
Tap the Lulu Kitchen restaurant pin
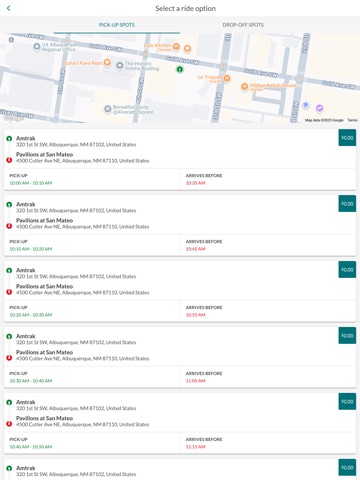176,47
